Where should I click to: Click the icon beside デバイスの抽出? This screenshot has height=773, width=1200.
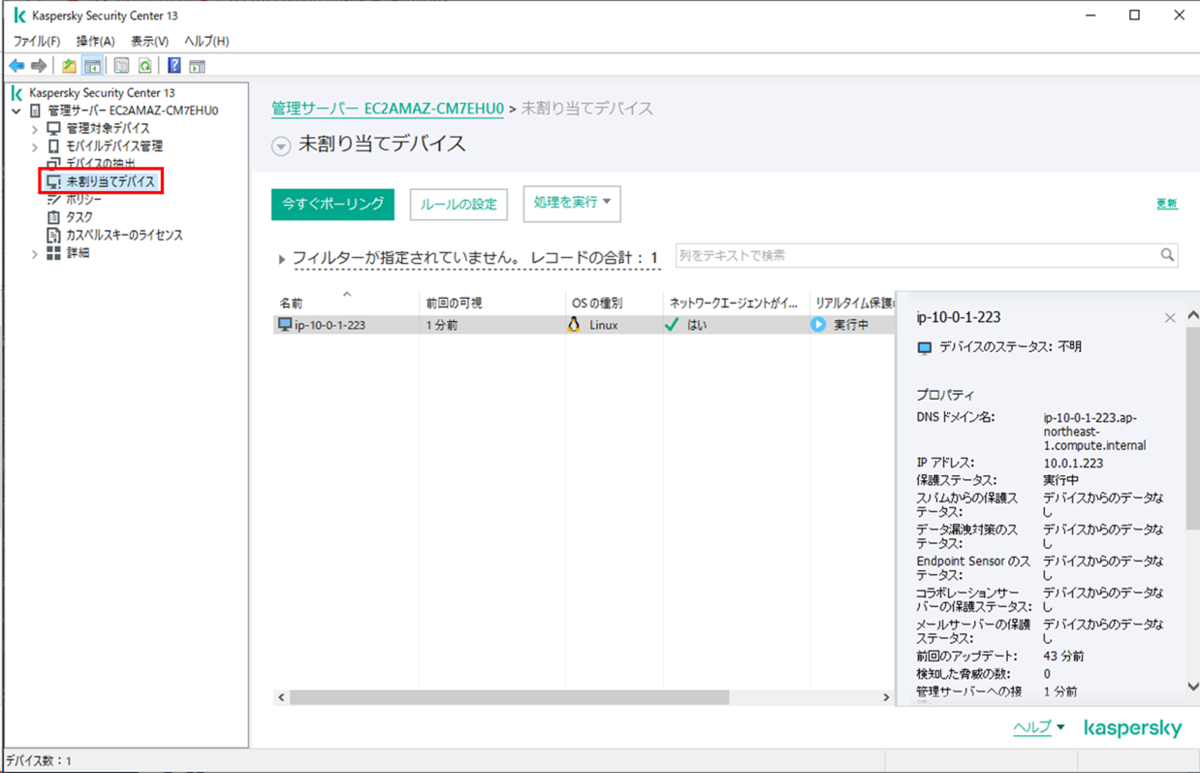click(54, 163)
